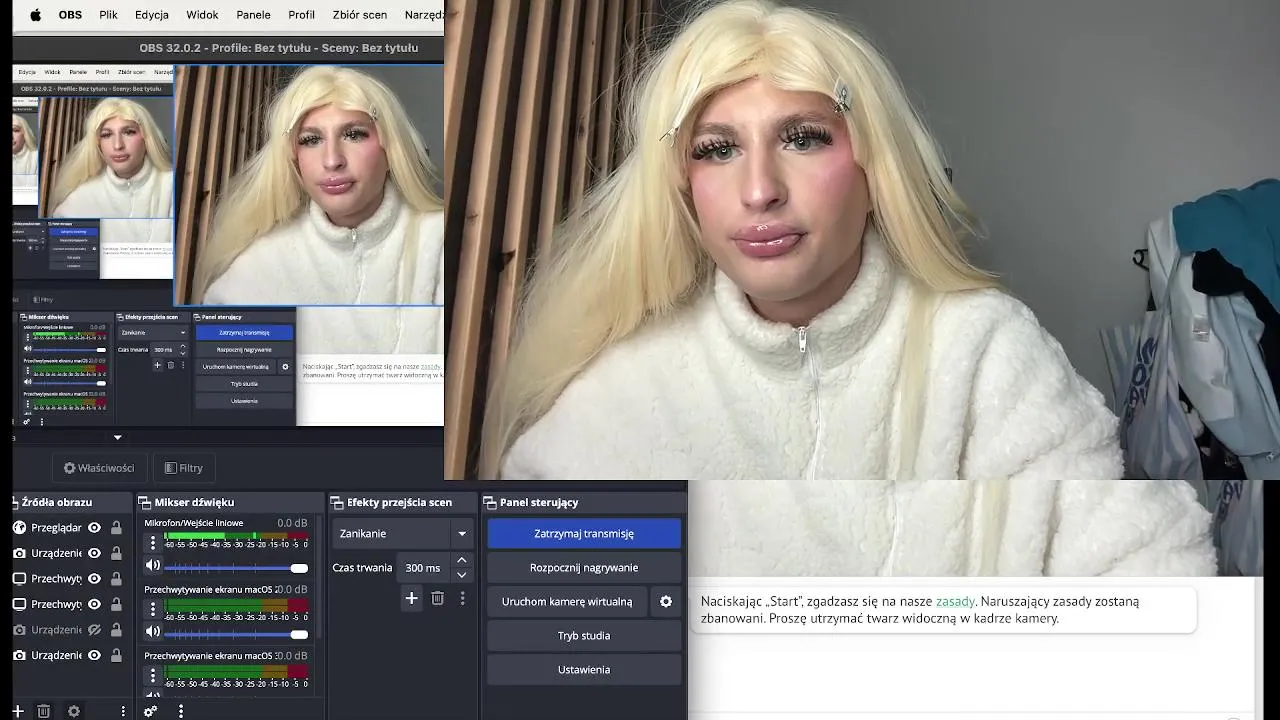Click the Mikrofon/Wejście liniowe level meter
This screenshot has height=720, width=1280.
tap(236, 538)
